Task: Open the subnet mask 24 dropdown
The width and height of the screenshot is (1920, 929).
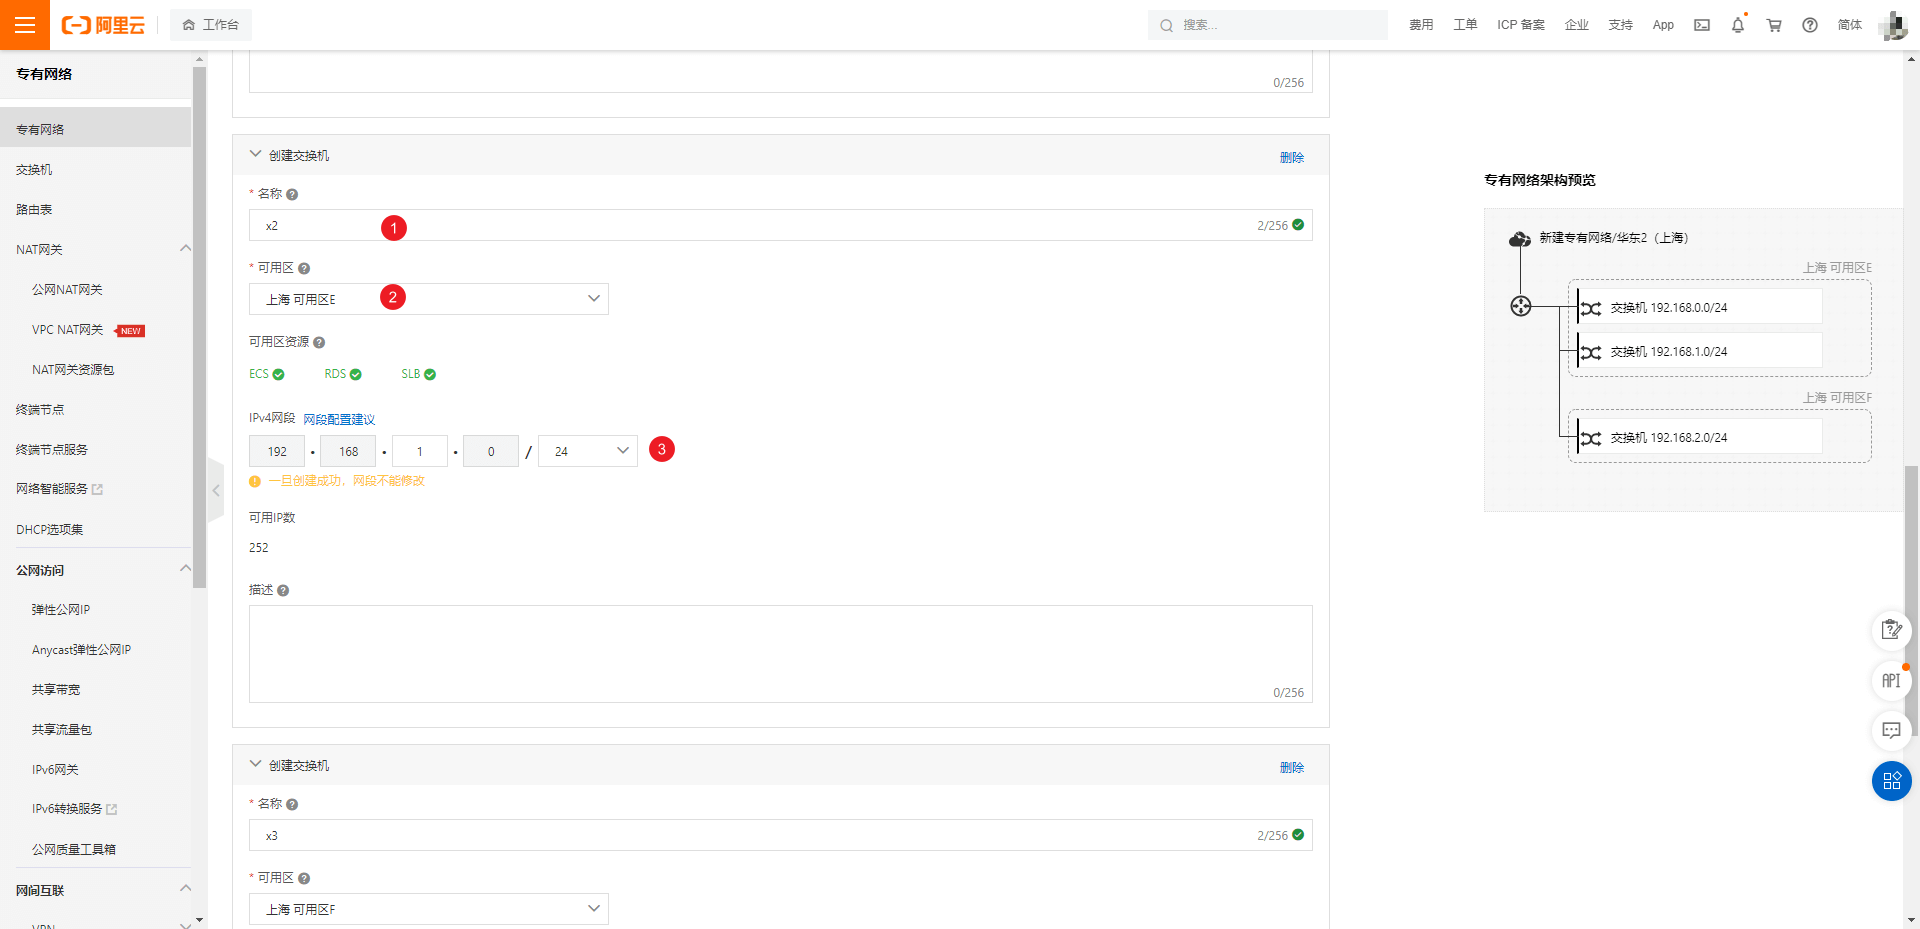Action: (588, 451)
